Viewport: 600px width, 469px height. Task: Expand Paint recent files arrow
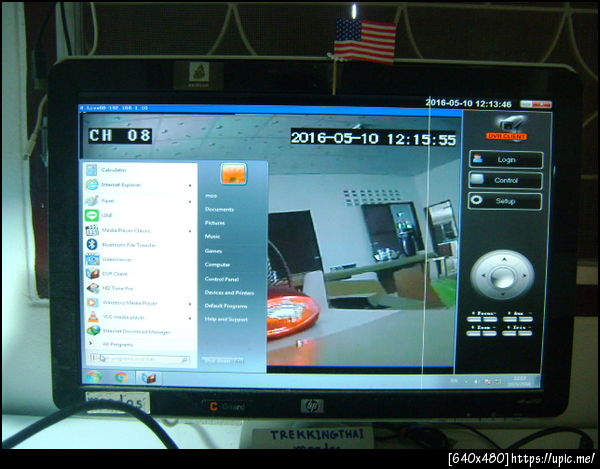190,201
